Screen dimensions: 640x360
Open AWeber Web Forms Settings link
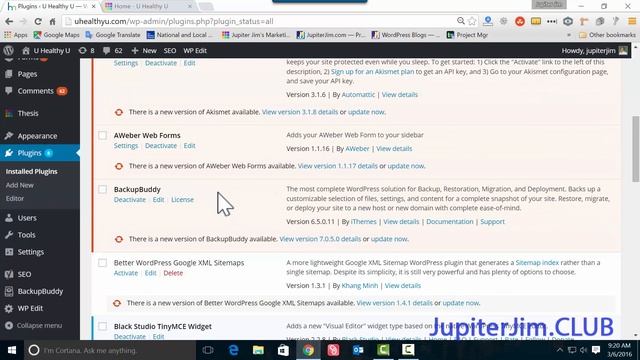point(126,146)
